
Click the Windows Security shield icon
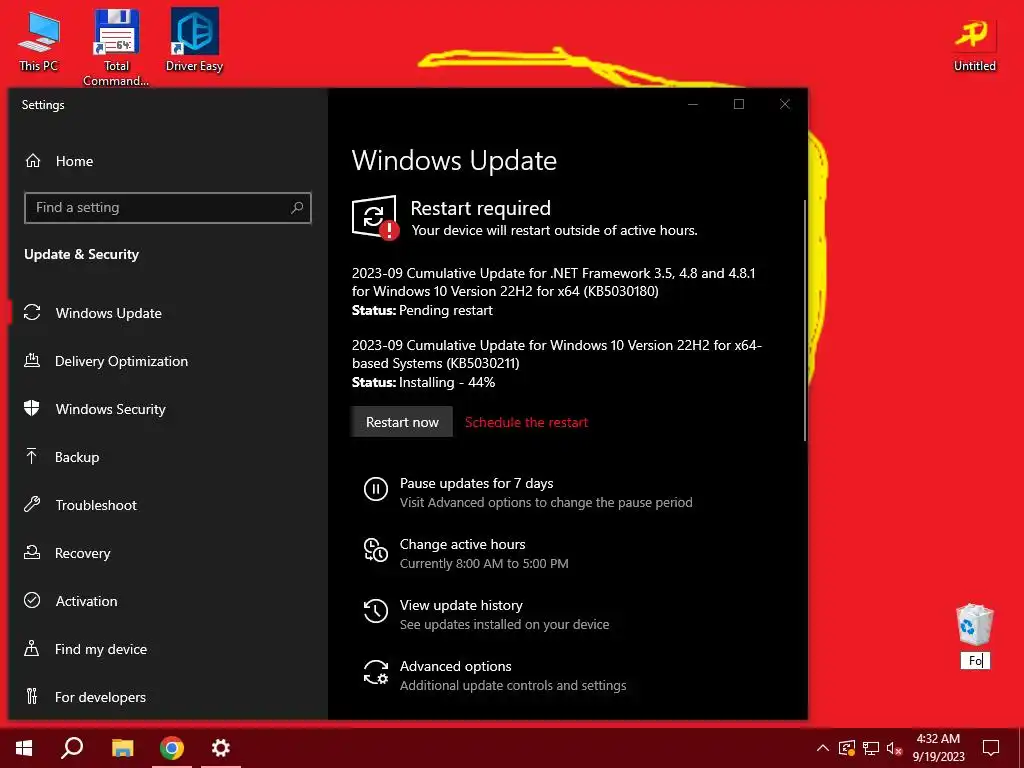[x=31, y=408]
